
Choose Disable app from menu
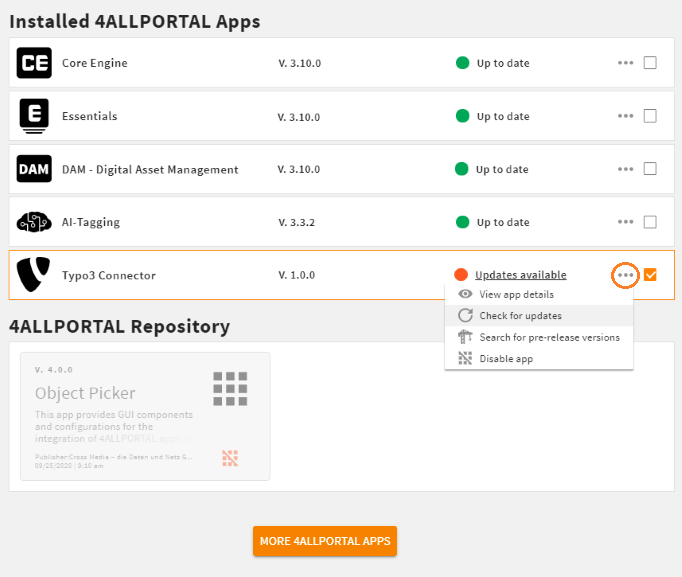pos(538,359)
